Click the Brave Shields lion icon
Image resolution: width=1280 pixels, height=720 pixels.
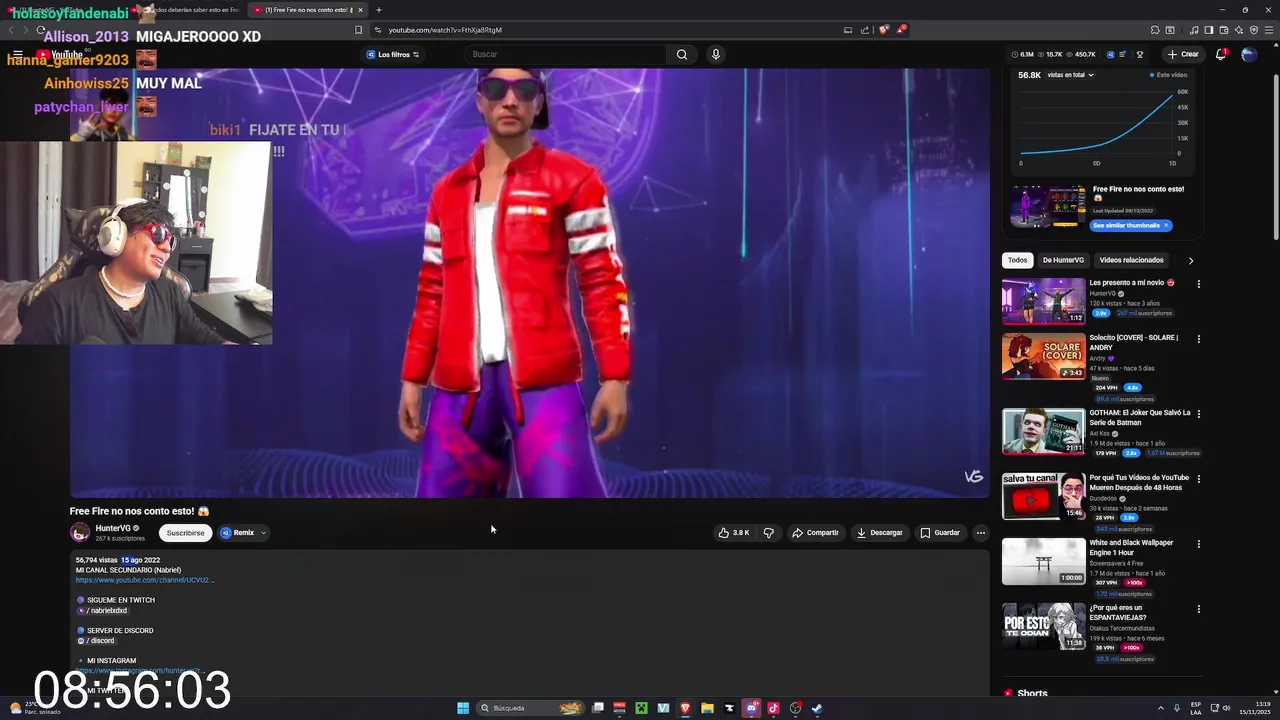(x=883, y=30)
